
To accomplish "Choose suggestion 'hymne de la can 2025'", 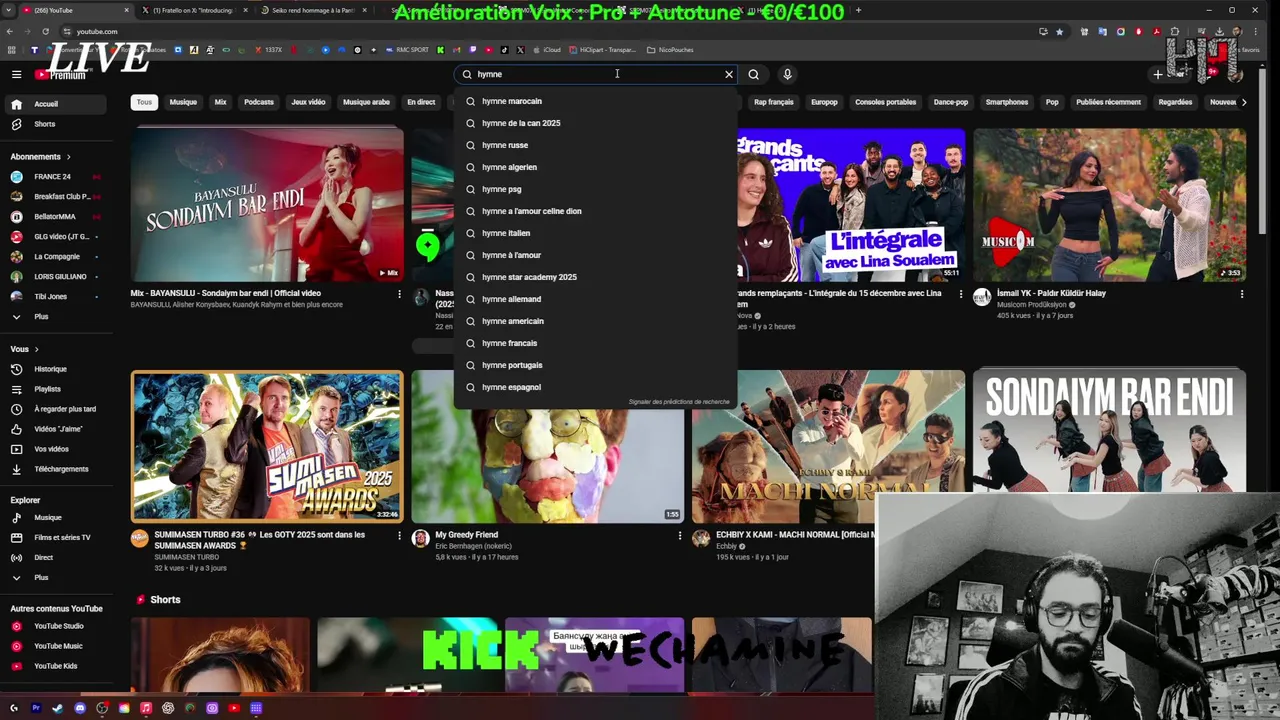I will click(595, 123).
